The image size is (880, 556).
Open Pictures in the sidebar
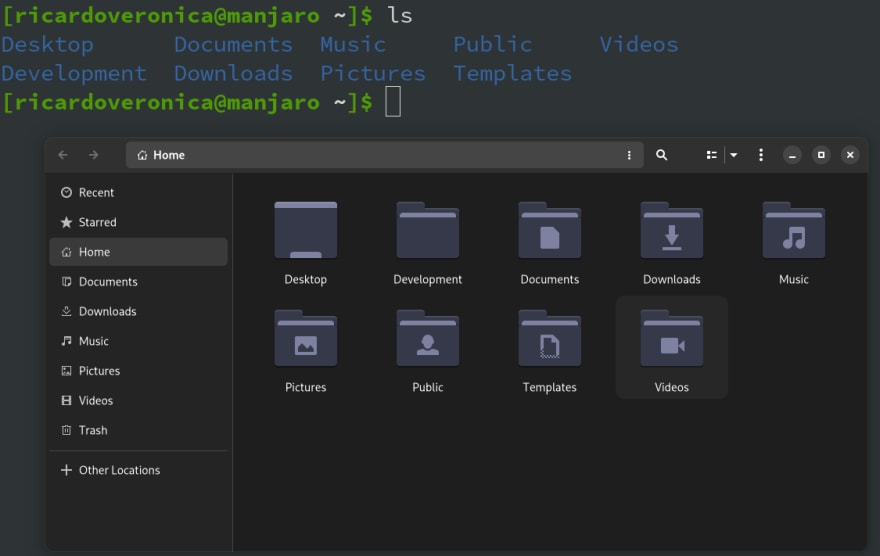pyautogui.click(x=138, y=371)
